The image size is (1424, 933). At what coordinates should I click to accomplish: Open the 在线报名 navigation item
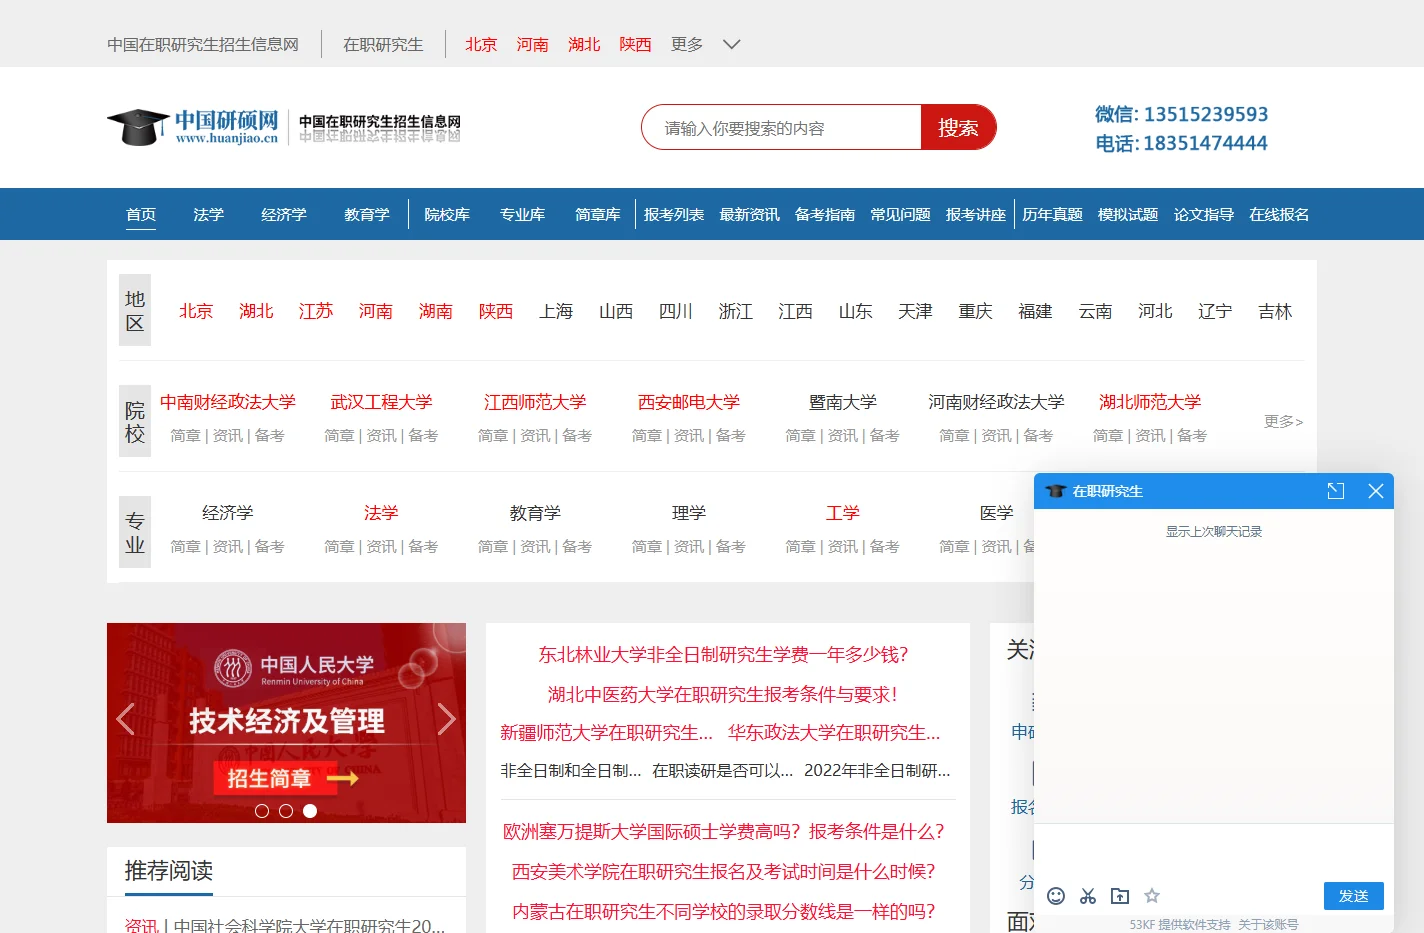[1279, 215]
